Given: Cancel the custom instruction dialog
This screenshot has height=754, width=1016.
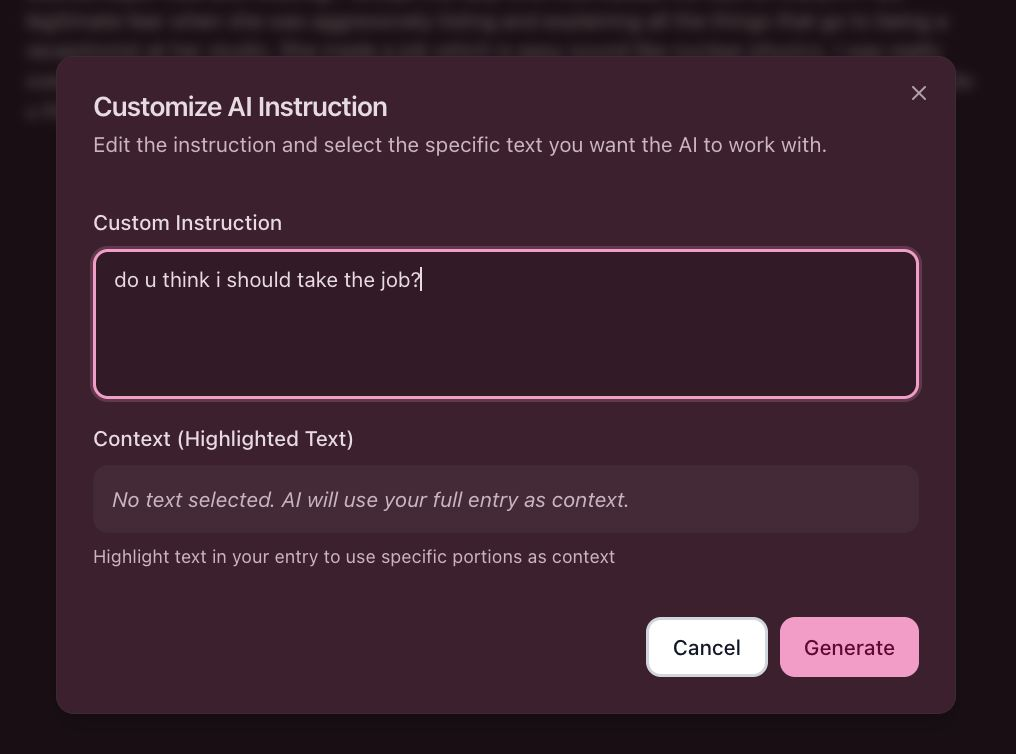Looking at the screenshot, I should [706, 647].
